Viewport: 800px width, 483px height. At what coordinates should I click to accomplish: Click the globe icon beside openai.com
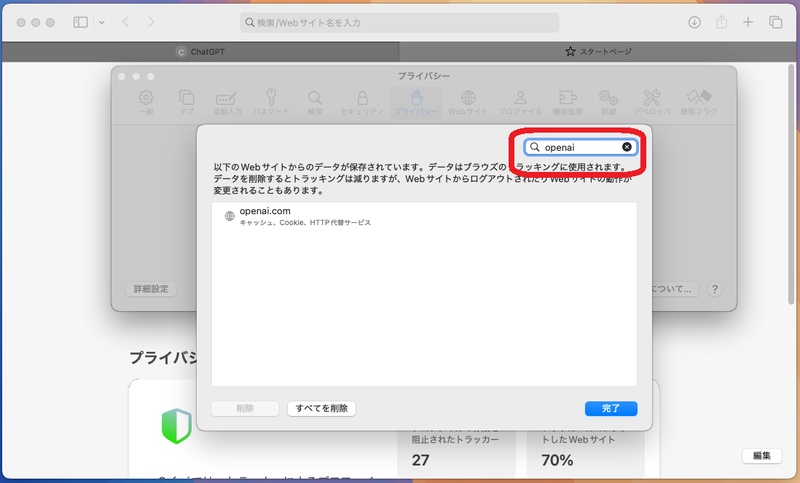click(x=230, y=216)
